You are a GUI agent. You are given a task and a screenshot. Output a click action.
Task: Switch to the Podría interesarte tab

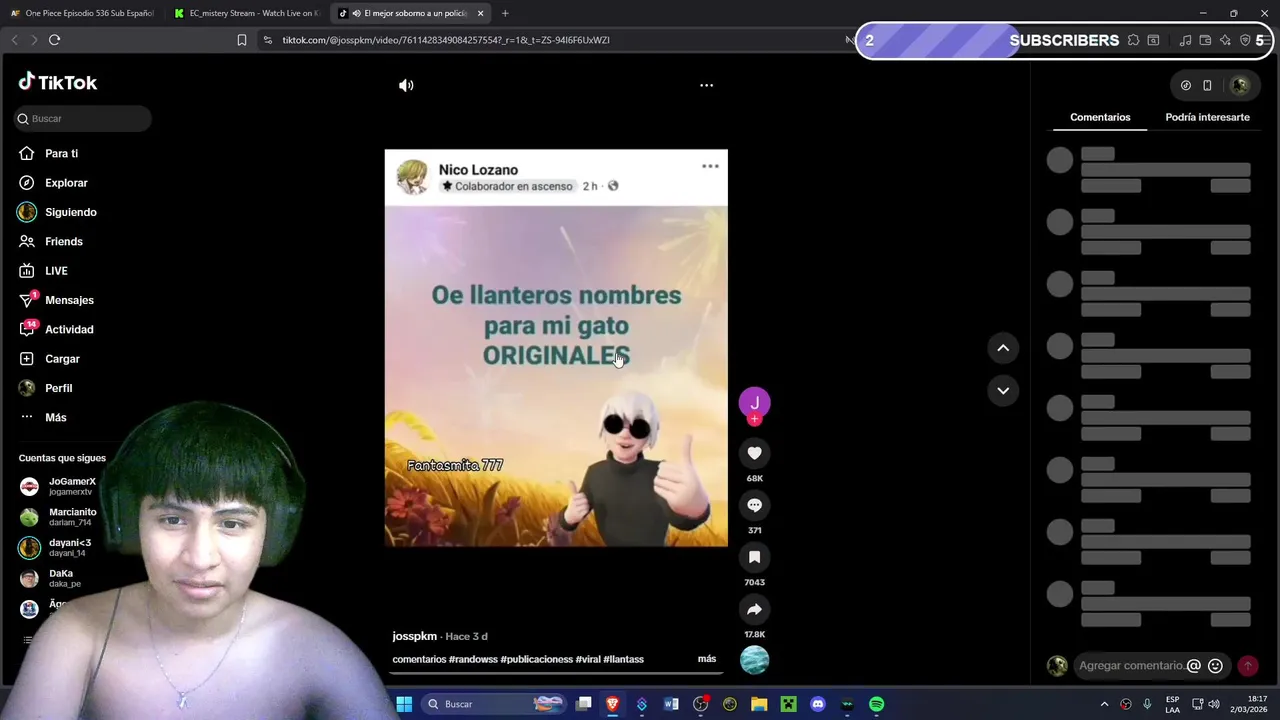pyautogui.click(x=1207, y=117)
